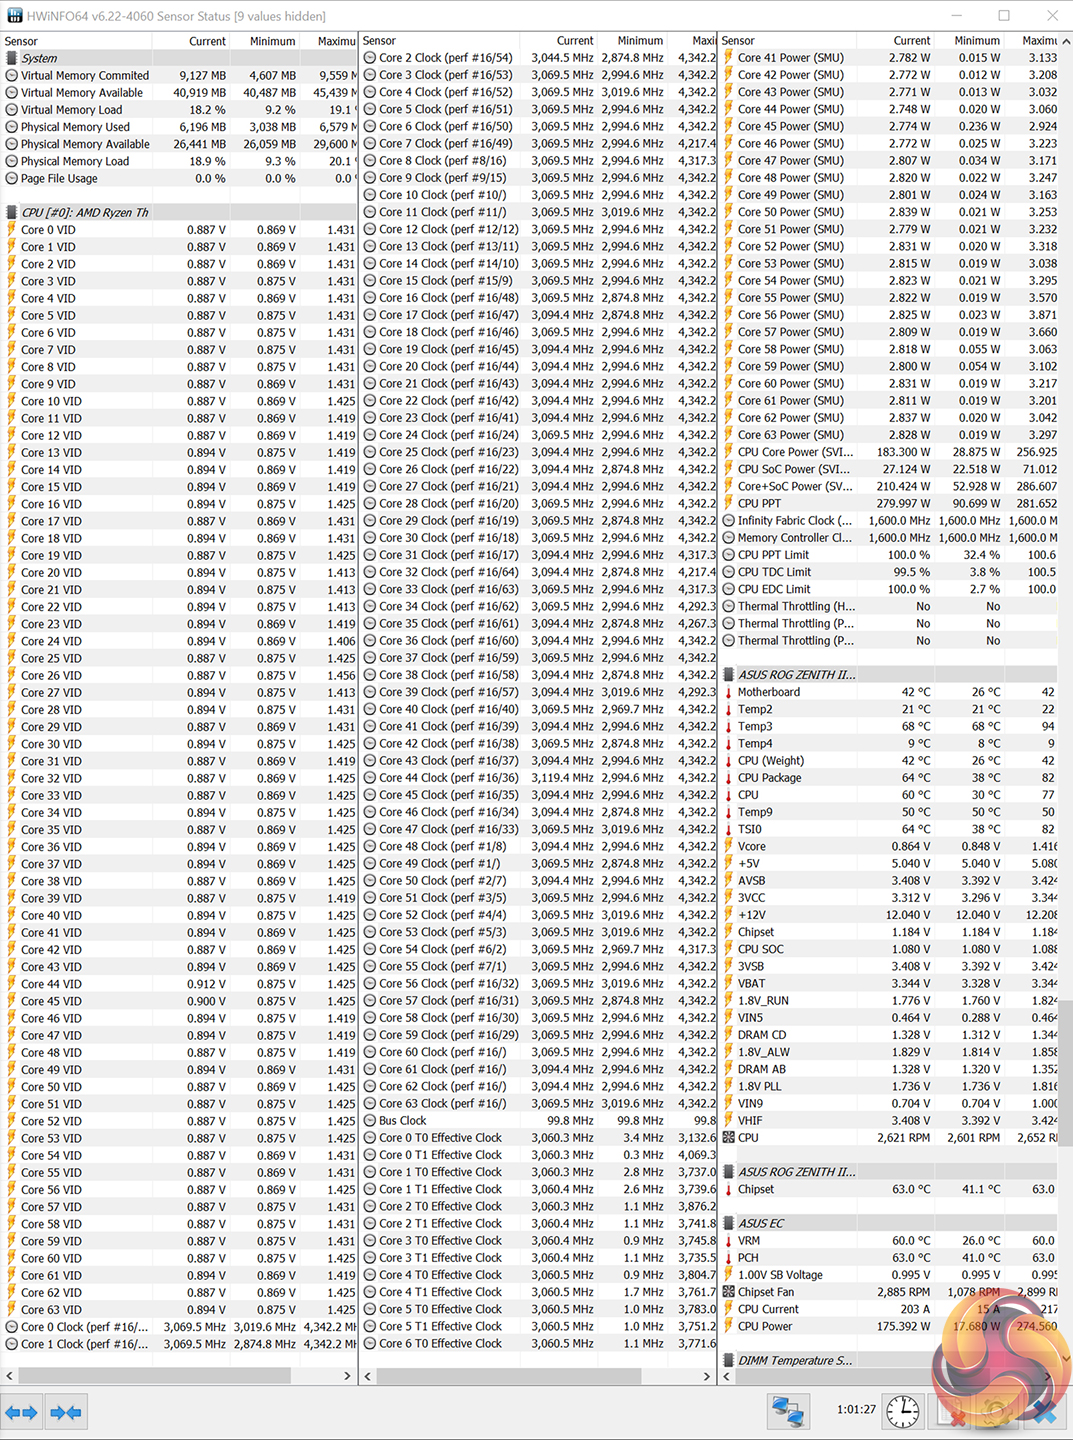The height and width of the screenshot is (1440, 1073).
Task: Select the Core 6 T0 Effective Clock row
Action: tap(538, 1344)
